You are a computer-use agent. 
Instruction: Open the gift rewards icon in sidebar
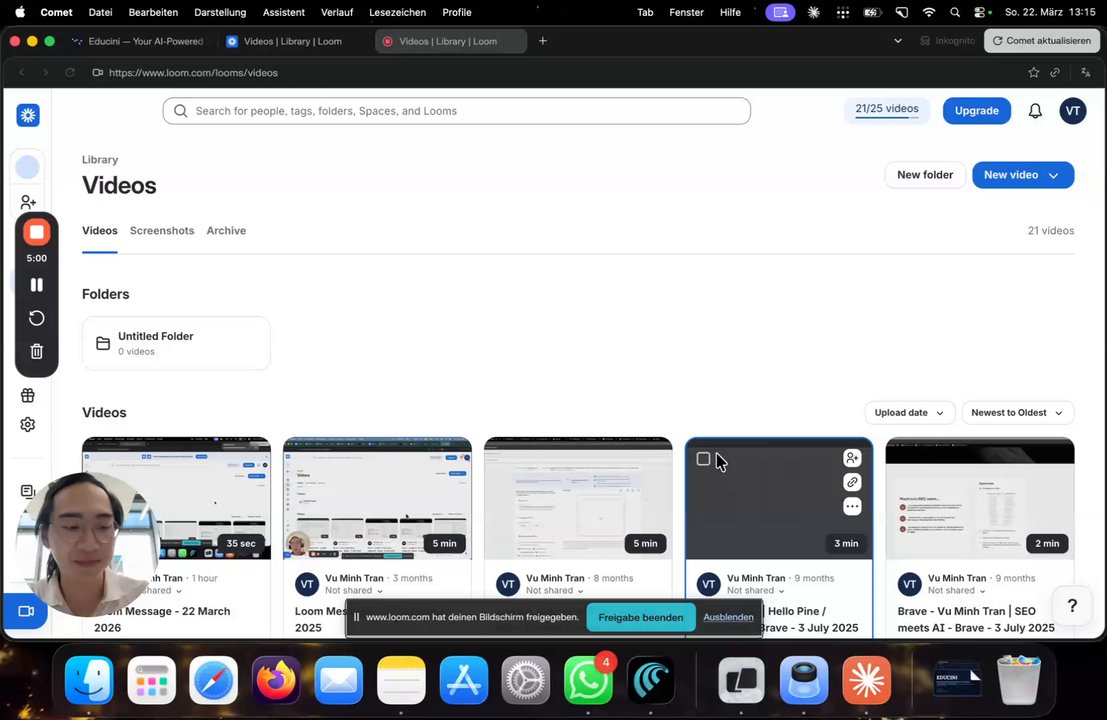point(28,395)
